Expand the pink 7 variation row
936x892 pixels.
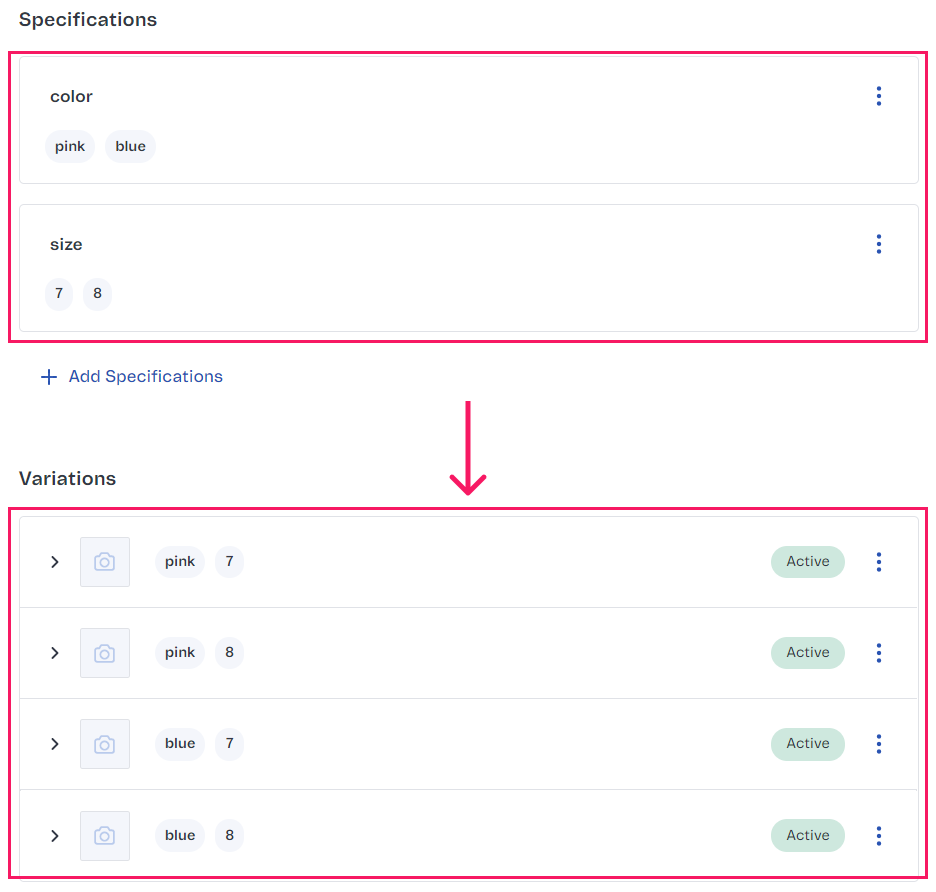55,562
